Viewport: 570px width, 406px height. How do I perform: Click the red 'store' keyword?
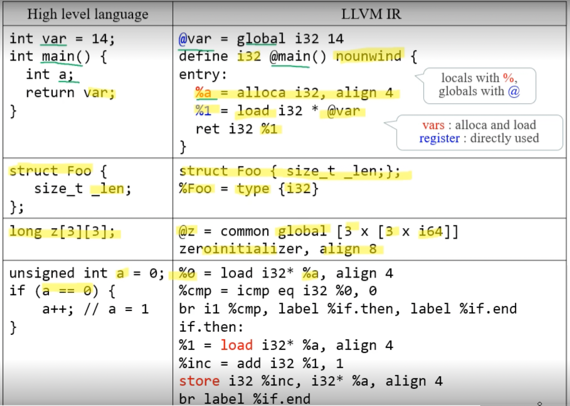pos(199,381)
